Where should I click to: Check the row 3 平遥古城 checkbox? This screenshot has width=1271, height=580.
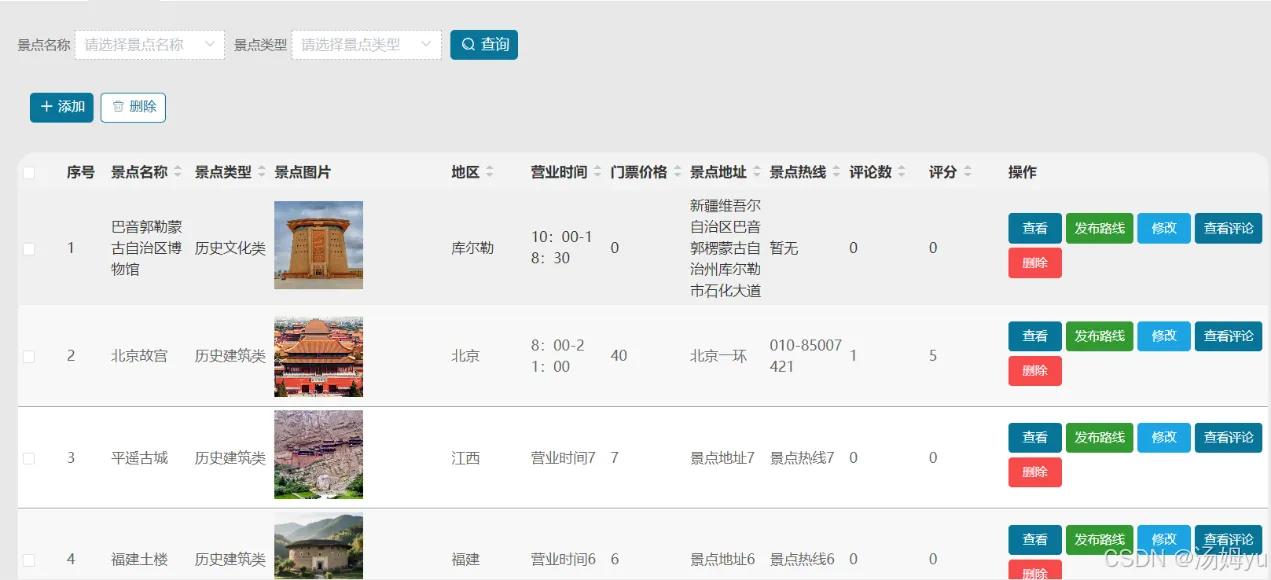click(29, 458)
